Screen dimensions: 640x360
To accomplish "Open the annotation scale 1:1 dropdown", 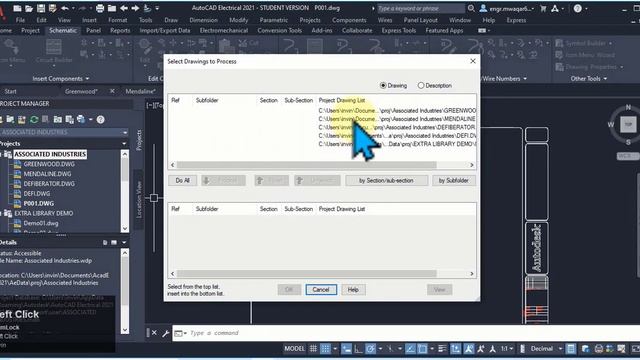I will pyautogui.click(x=507, y=349).
